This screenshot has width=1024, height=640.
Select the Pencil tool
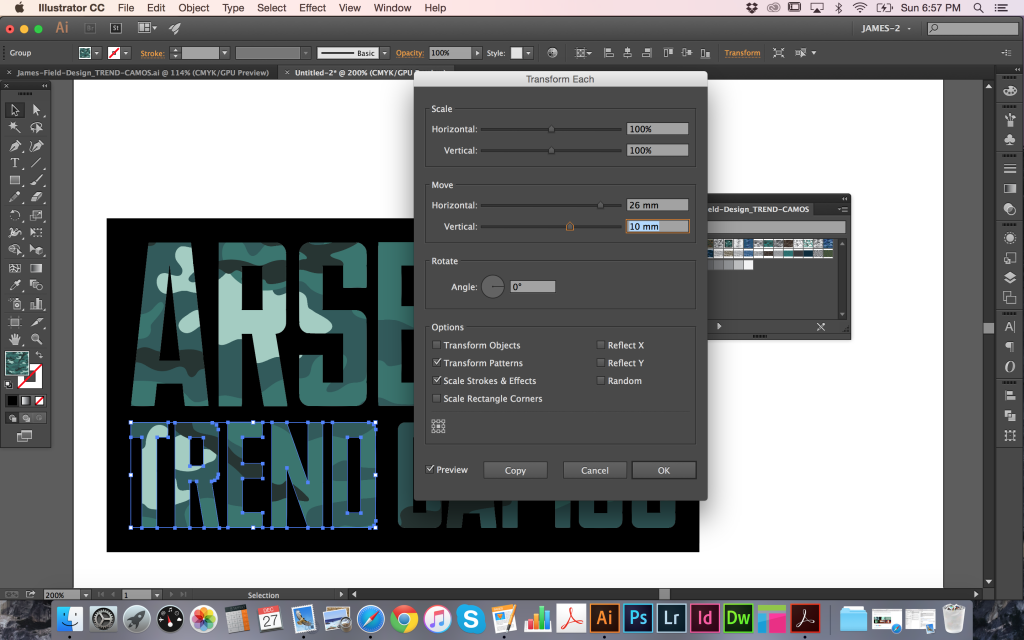pos(14,197)
